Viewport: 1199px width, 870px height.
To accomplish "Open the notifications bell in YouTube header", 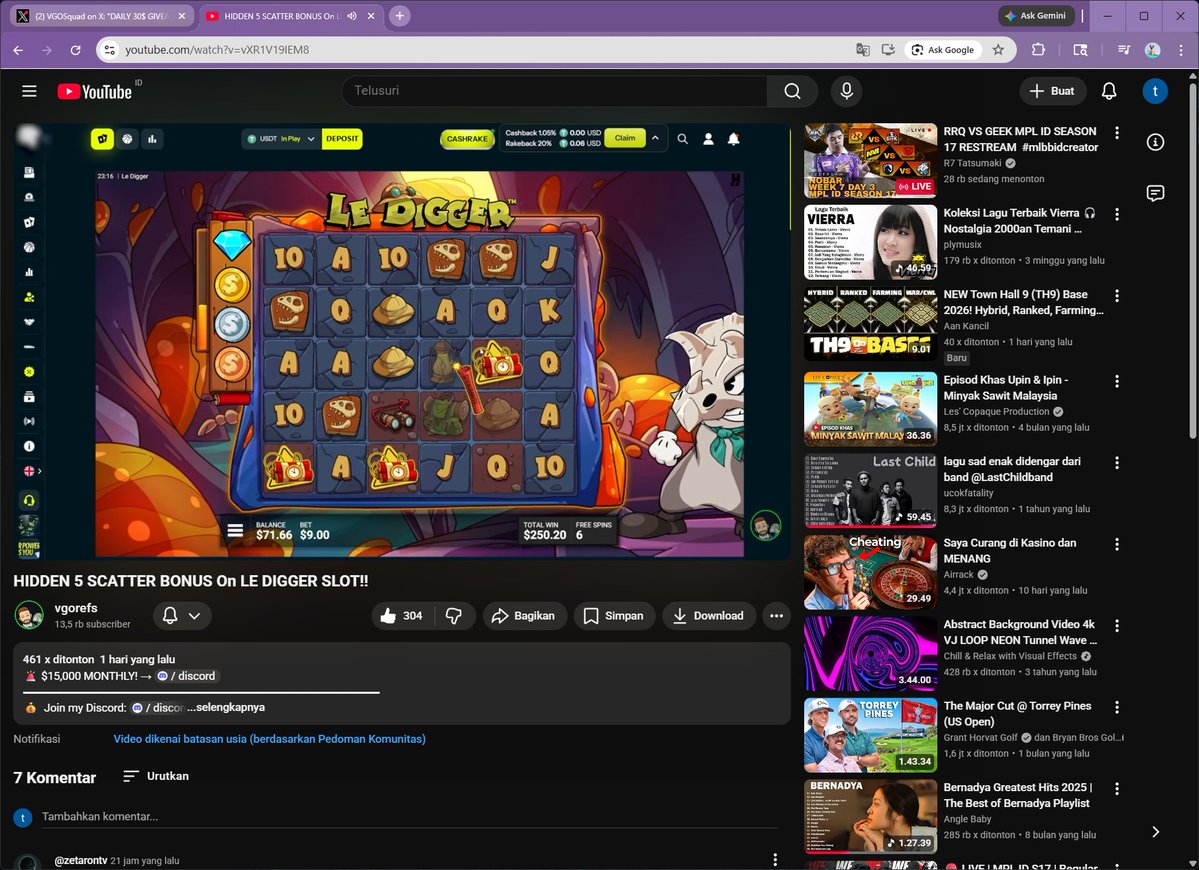I will click(x=1109, y=91).
